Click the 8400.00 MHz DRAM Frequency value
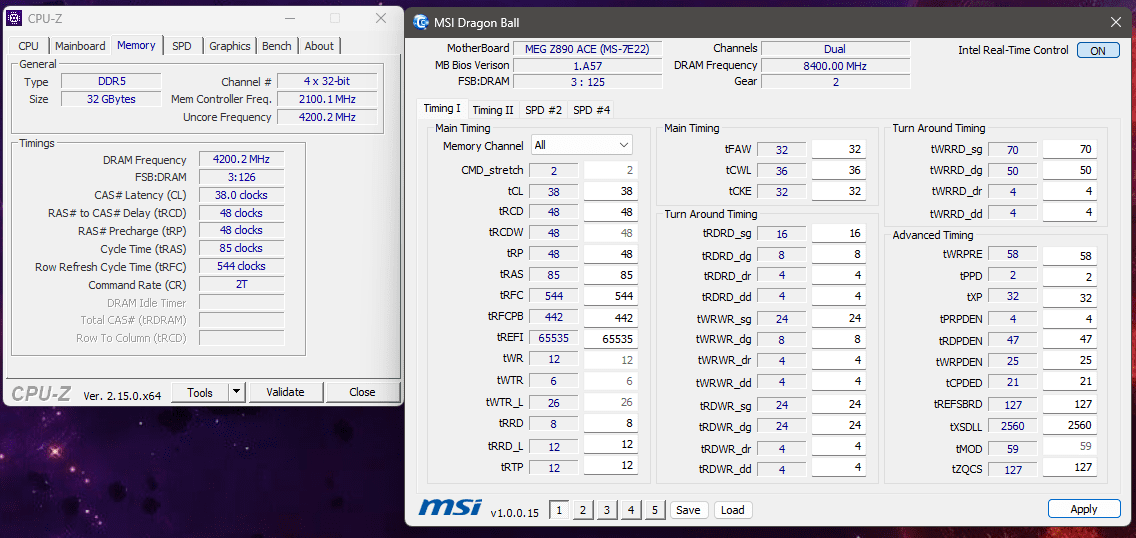Viewport: 1136px width, 538px height. (x=835, y=65)
